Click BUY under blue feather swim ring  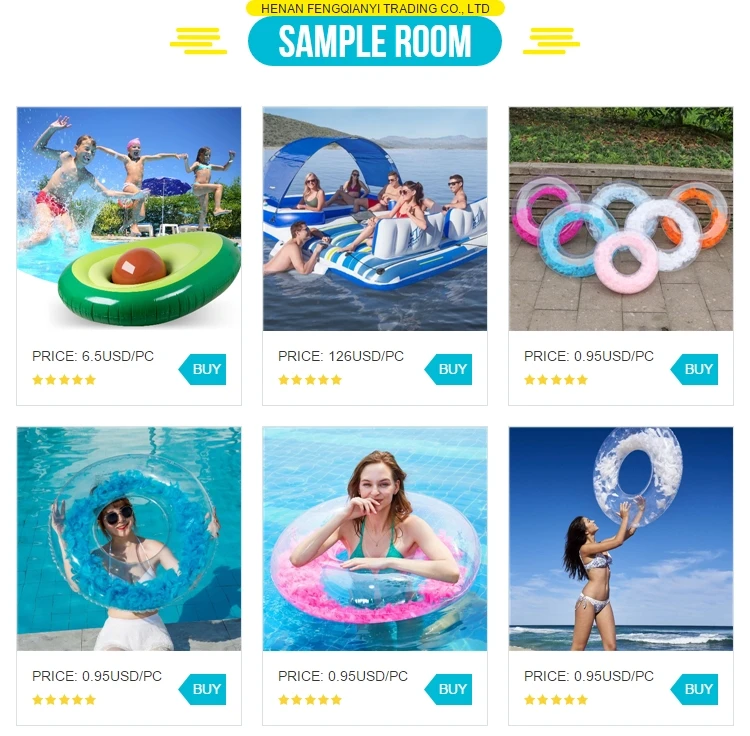click(202, 689)
